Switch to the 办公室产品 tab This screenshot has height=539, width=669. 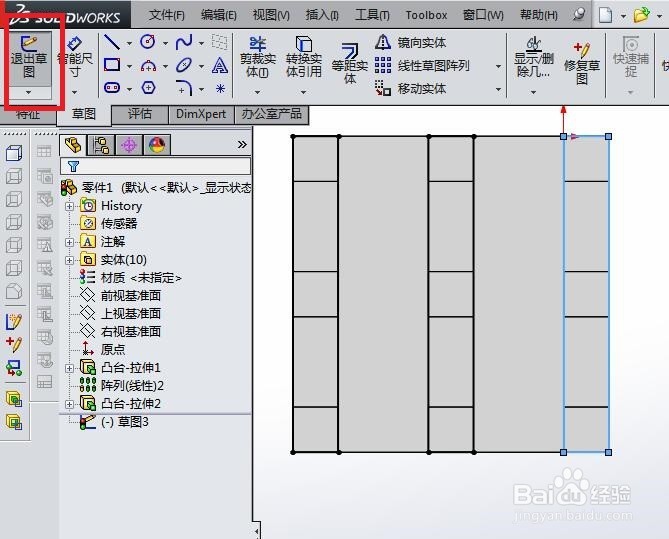(271, 114)
